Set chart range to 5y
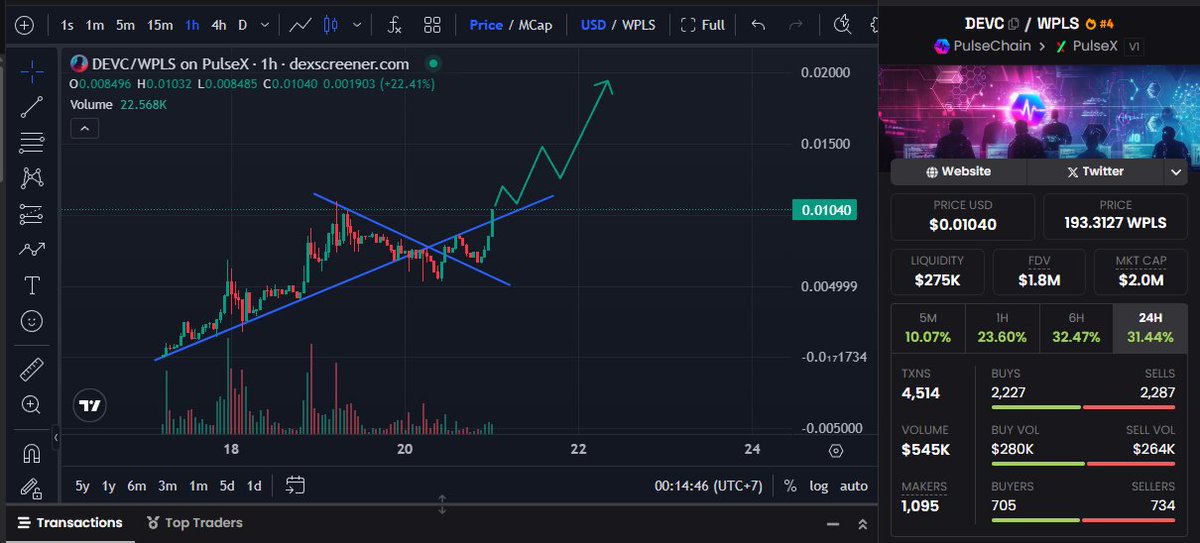This screenshot has width=1200, height=543. [x=82, y=486]
